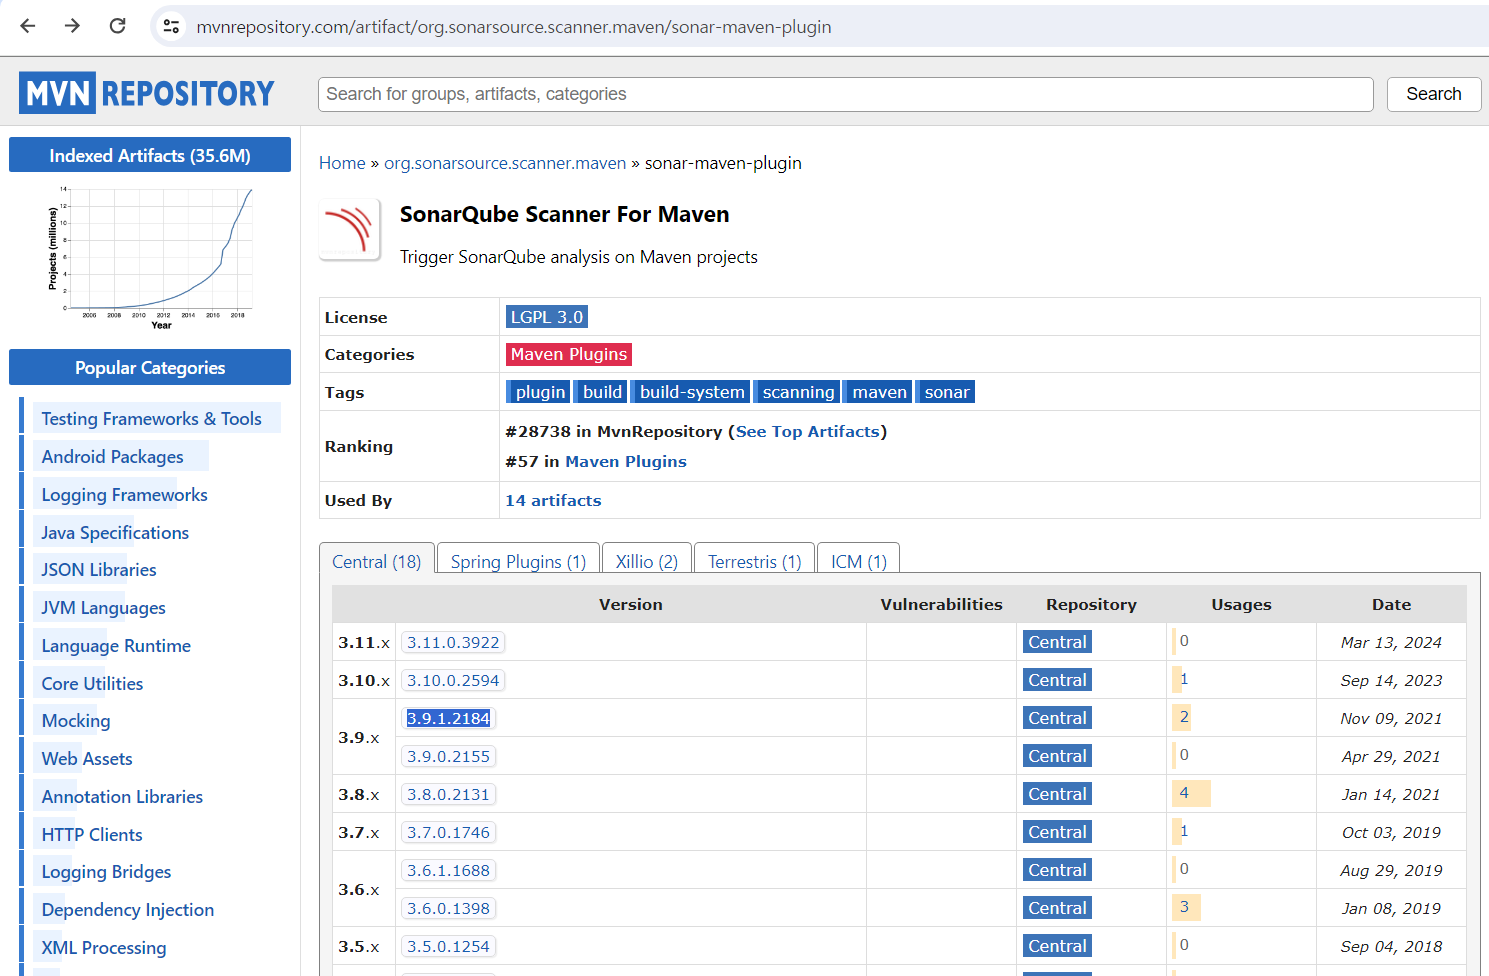Screen dimensions: 1489x976
Task: Select the sonar tag
Action: (x=946, y=392)
